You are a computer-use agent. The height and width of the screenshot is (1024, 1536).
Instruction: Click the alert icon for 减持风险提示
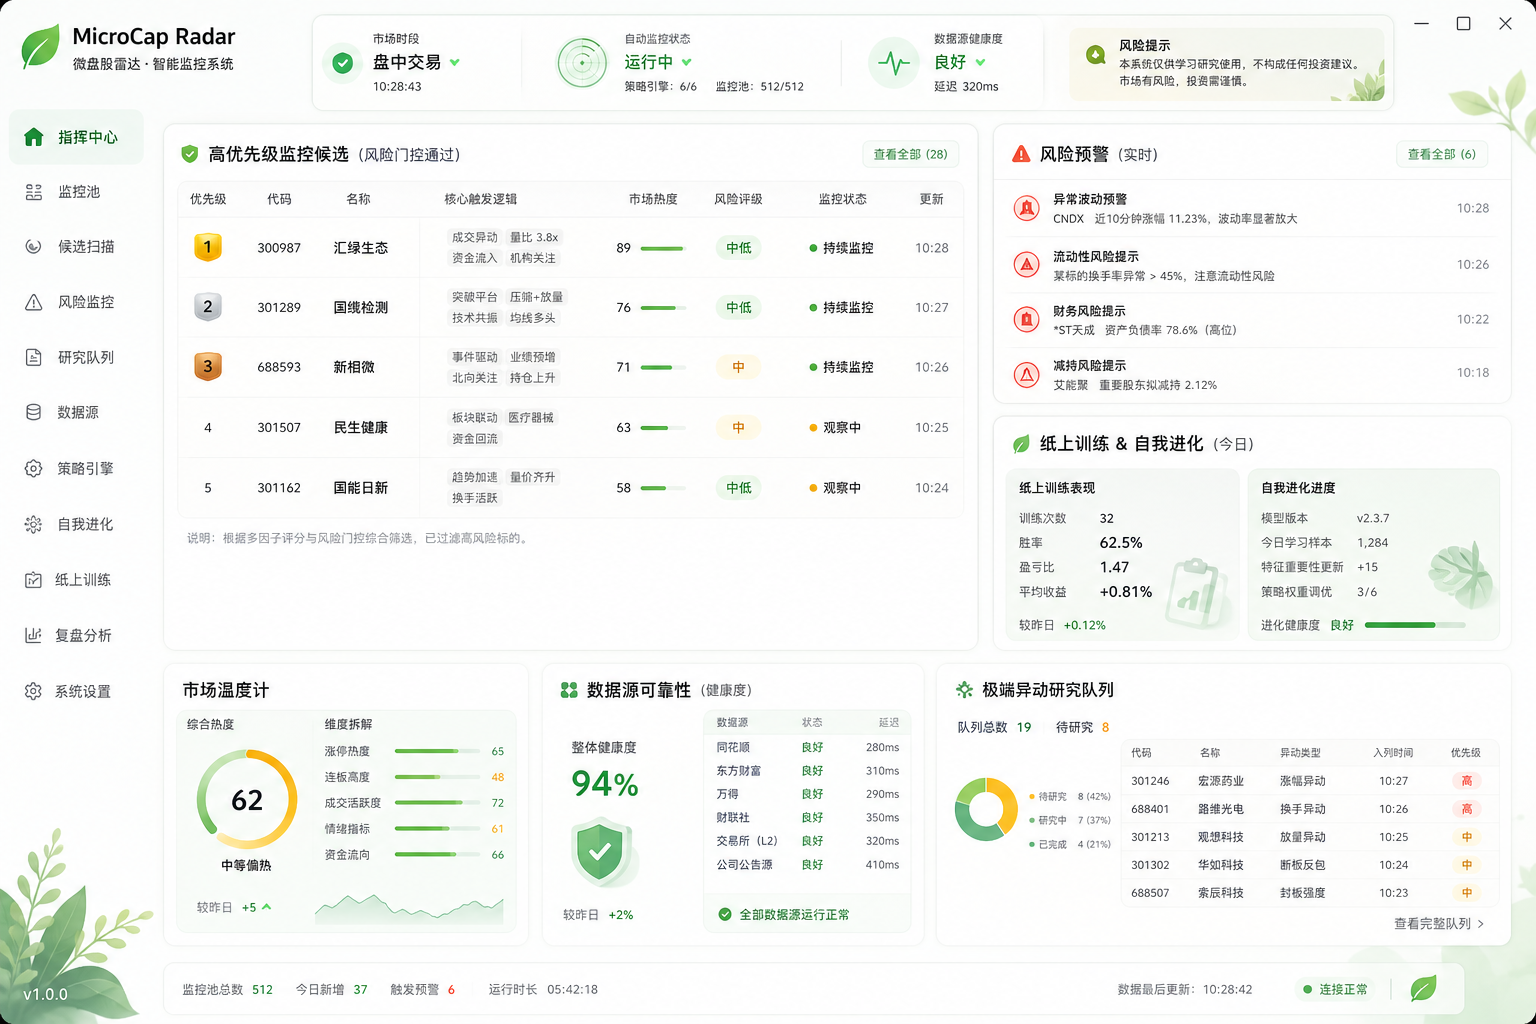[x=1026, y=374]
